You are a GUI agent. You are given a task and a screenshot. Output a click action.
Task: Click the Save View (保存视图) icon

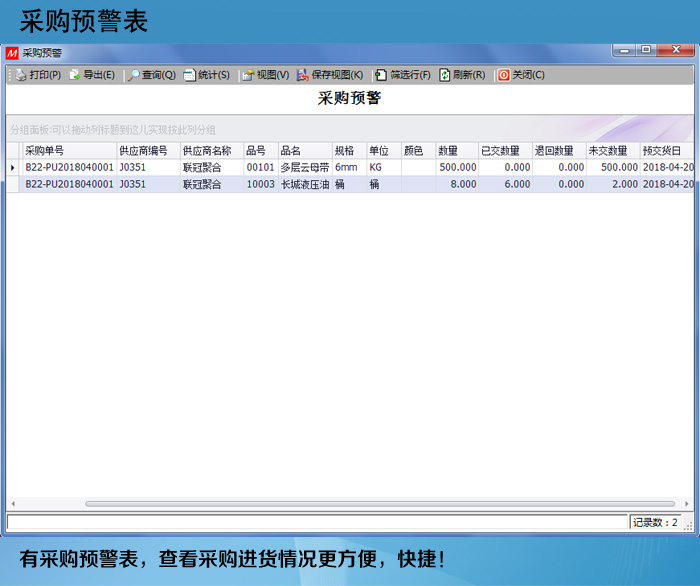[x=303, y=75]
